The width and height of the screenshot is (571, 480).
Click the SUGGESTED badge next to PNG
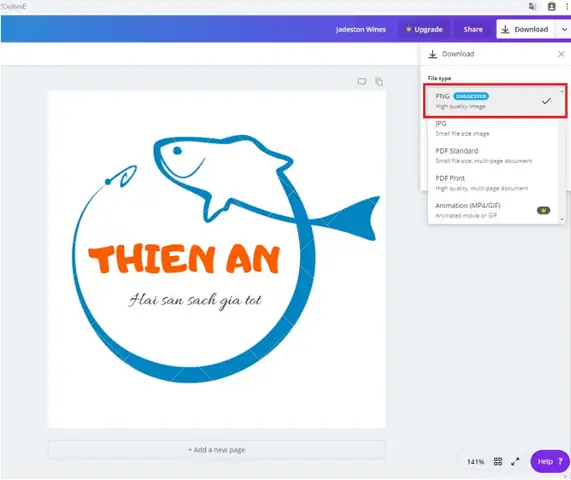pos(471,96)
